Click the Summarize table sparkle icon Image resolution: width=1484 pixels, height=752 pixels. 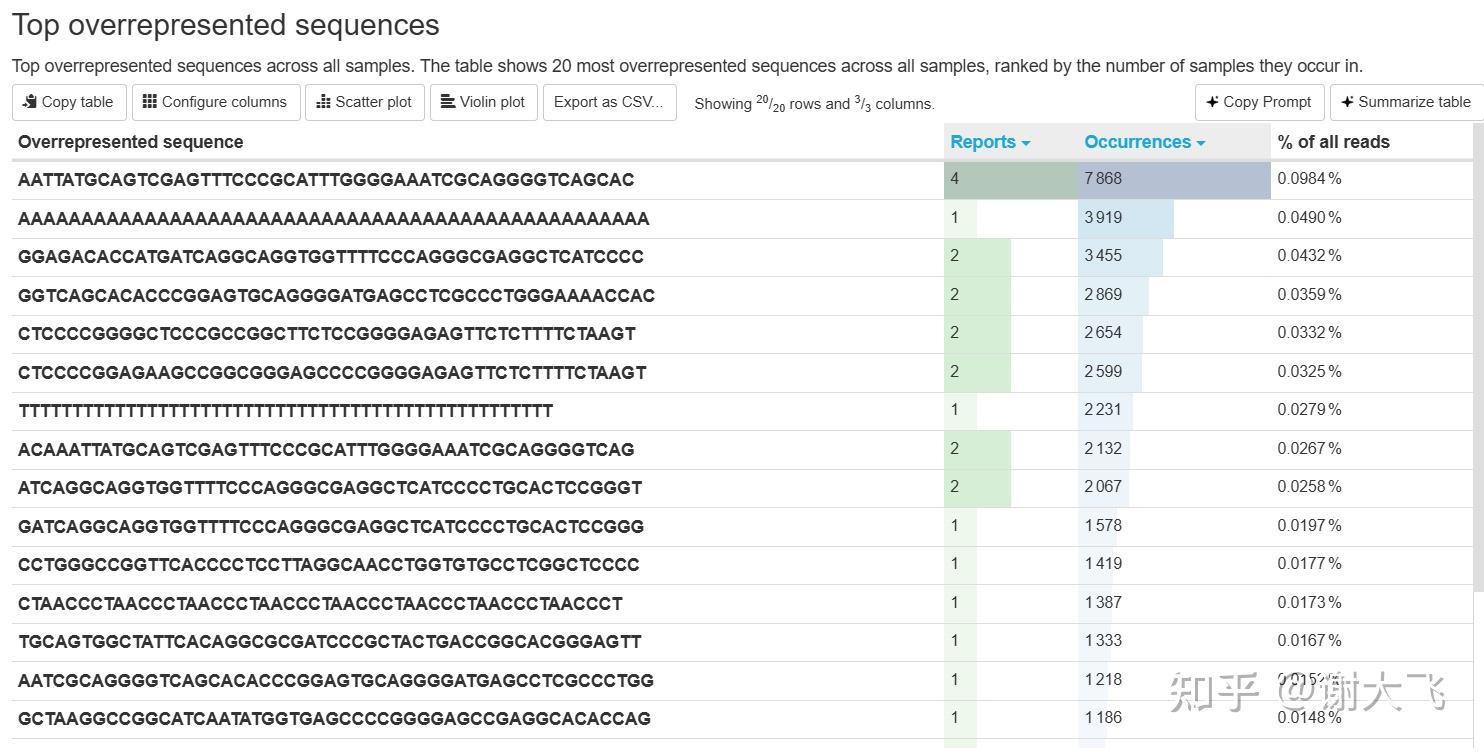click(1347, 102)
